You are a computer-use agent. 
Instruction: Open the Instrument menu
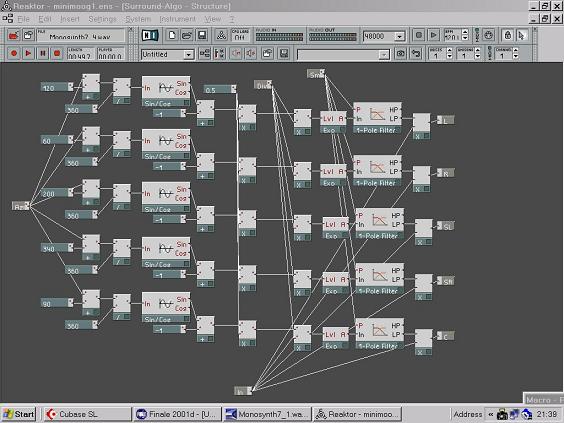[x=177, y=19]
